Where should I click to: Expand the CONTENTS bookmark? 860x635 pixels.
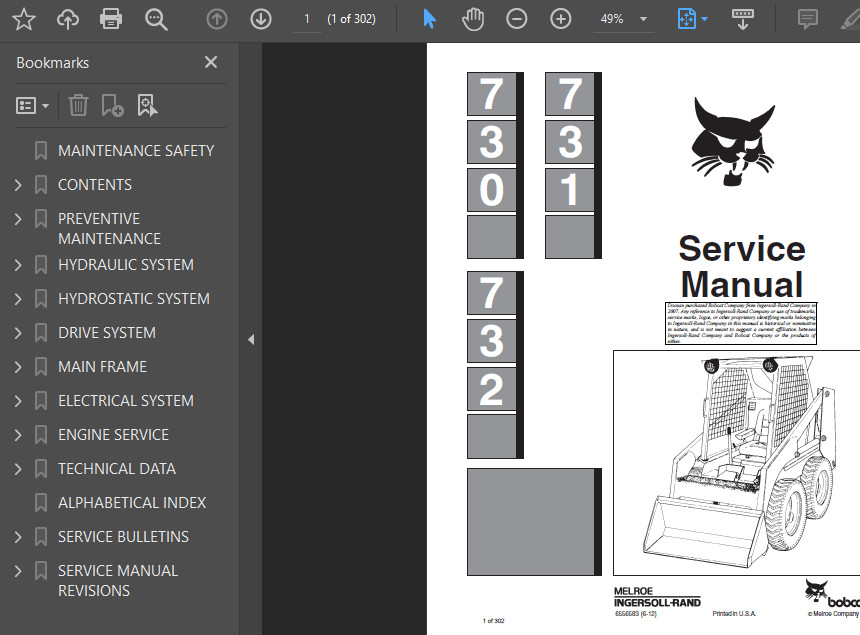click(18, 185)
